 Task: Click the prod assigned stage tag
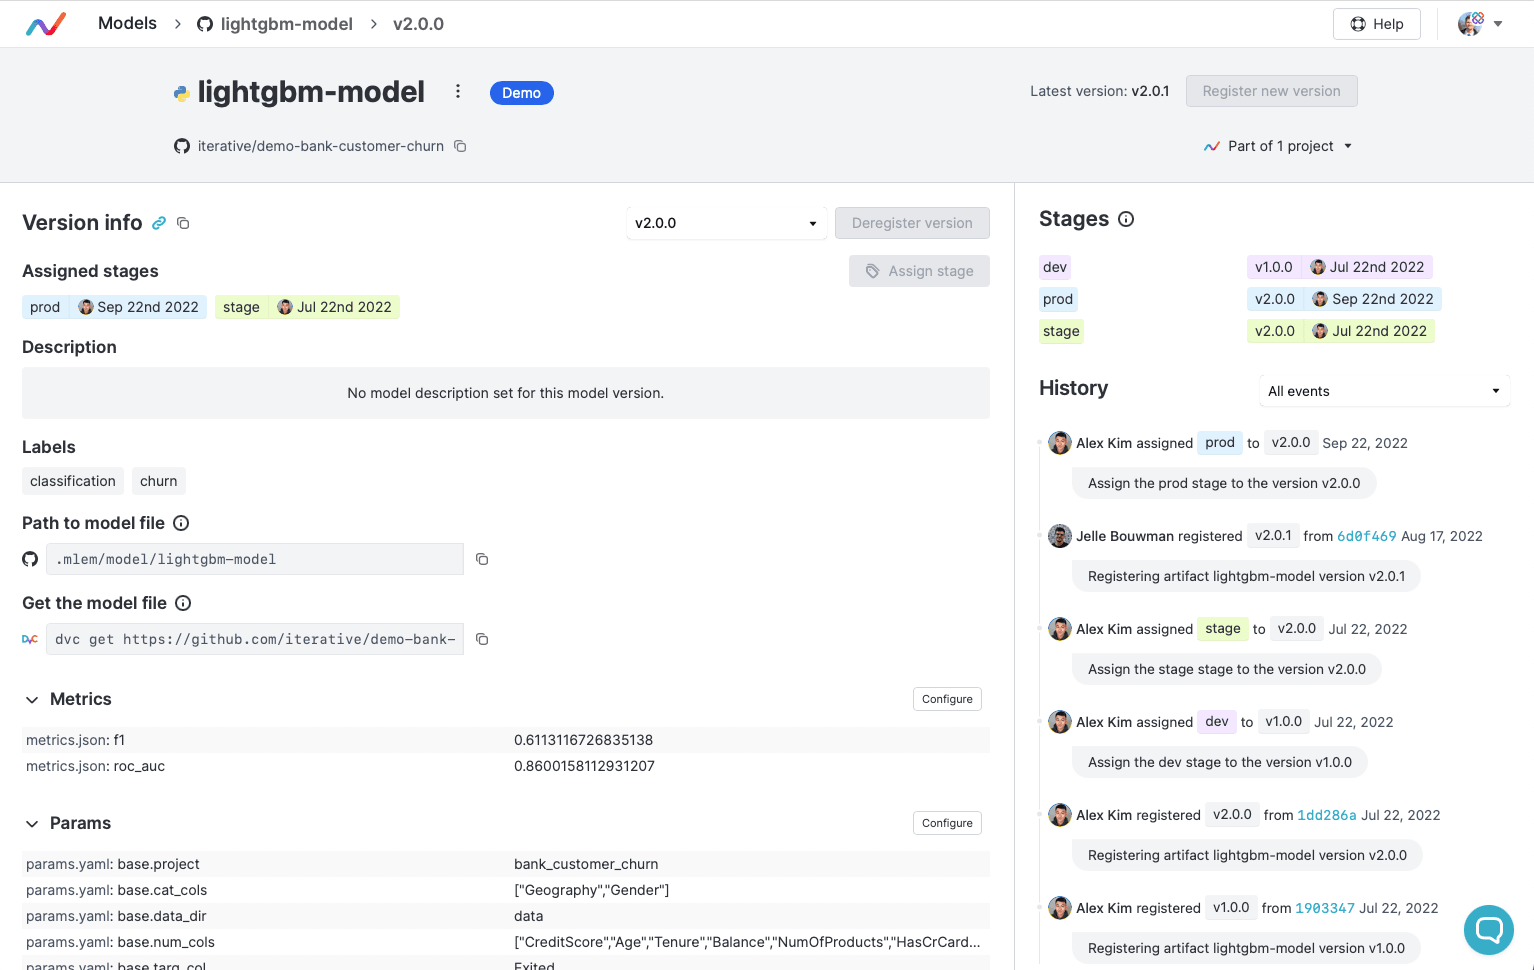114,307
